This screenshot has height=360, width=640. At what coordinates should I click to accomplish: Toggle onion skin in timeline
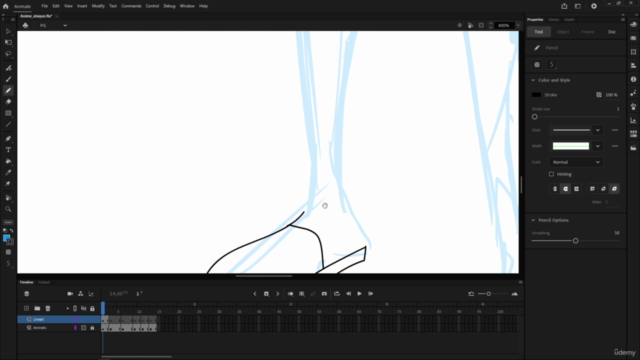click(x=291, y=294)
